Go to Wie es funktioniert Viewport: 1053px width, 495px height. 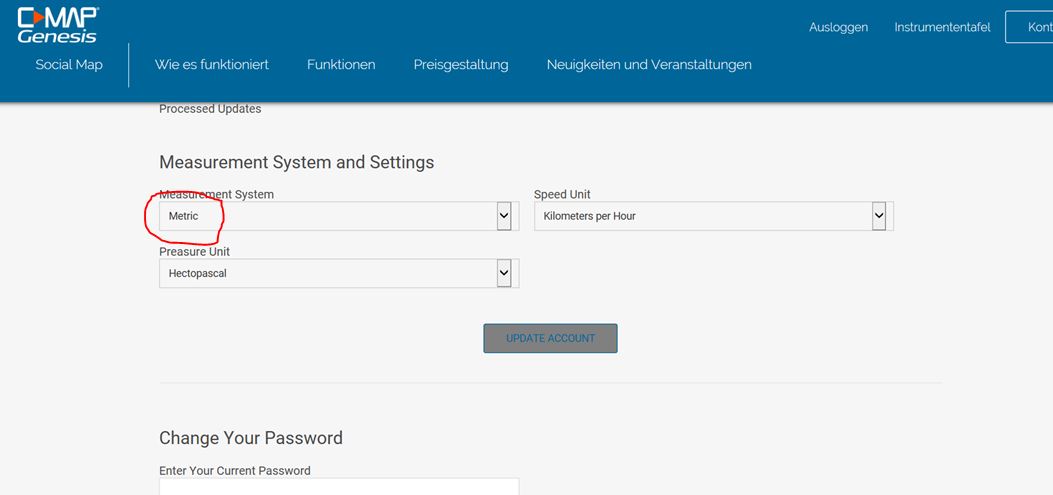tap(212, 65)
